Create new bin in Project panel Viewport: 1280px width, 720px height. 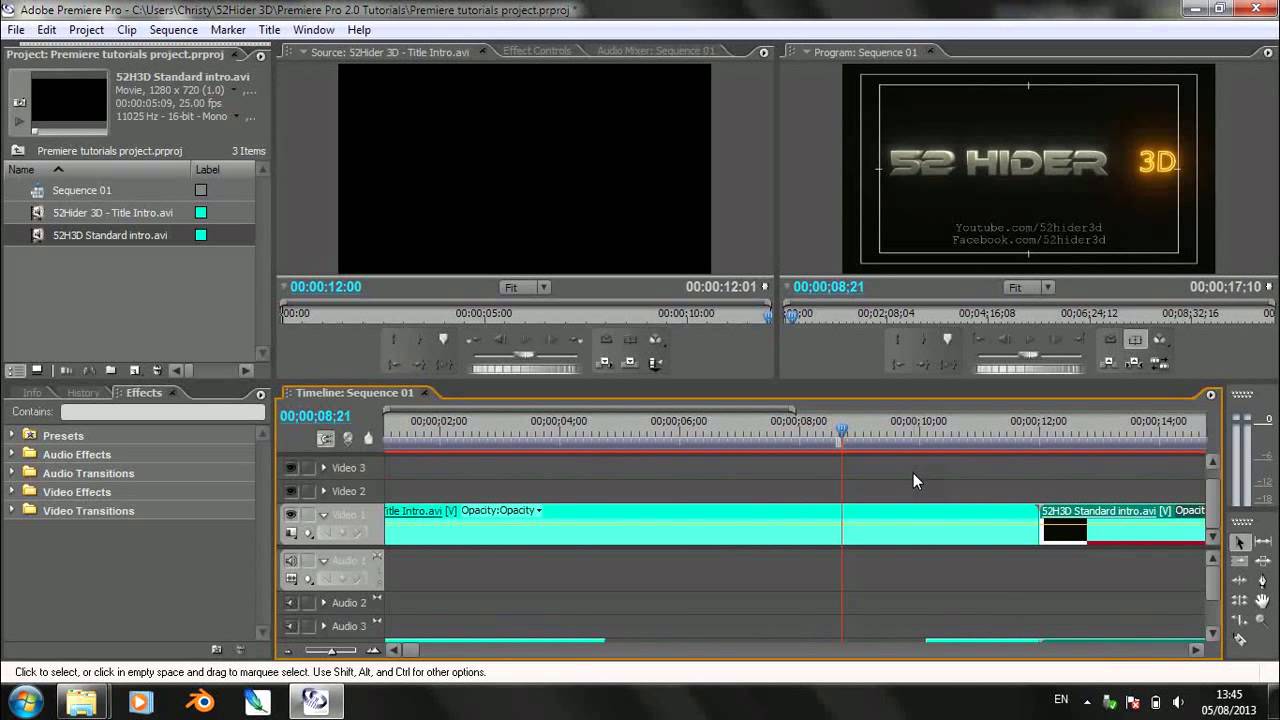coord(111,370)
